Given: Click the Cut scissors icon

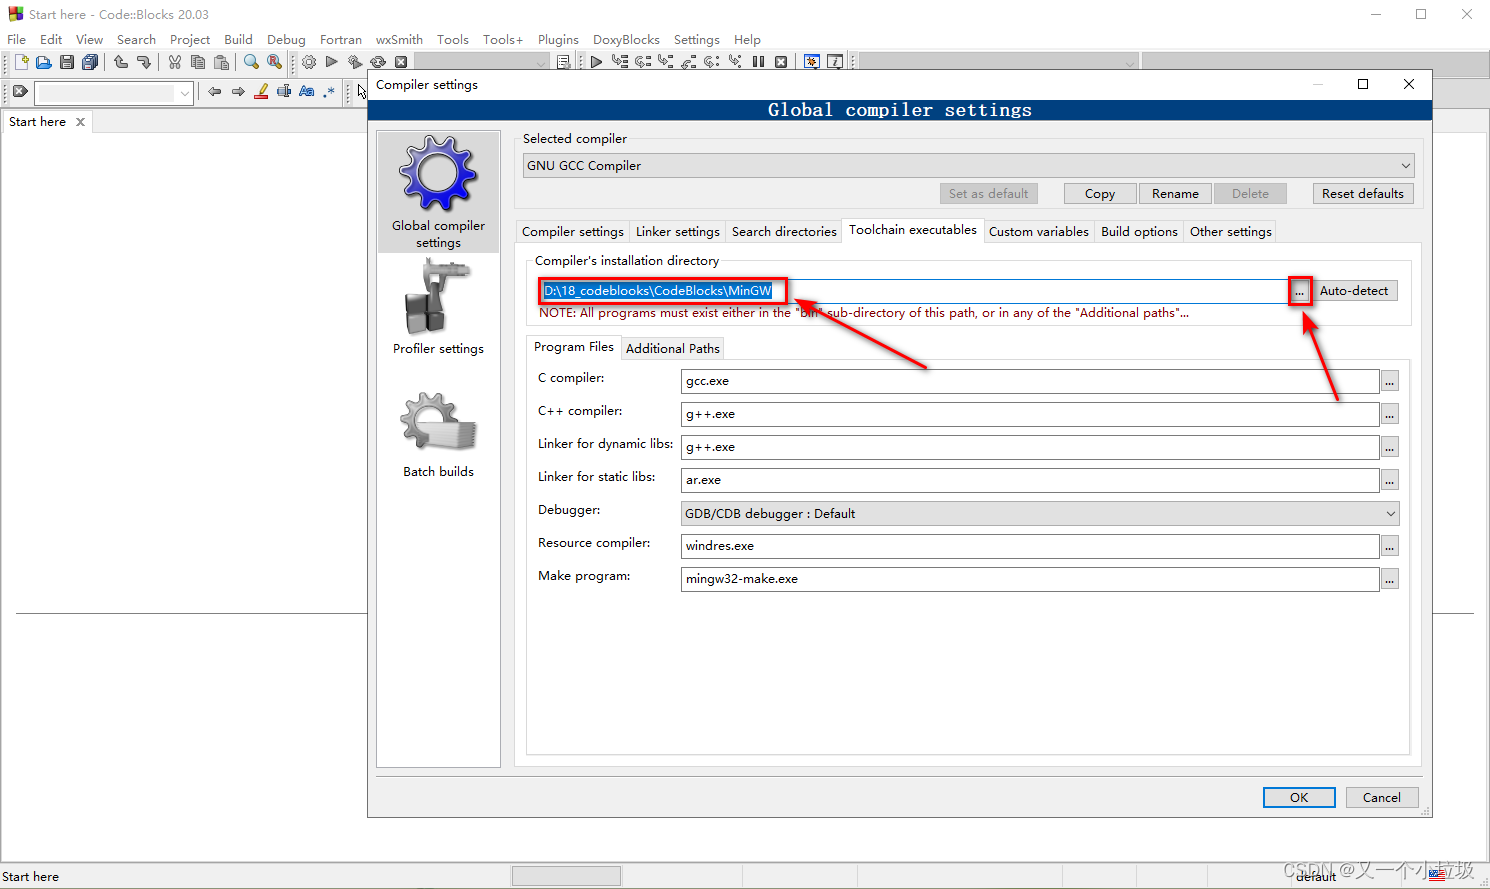Looking at the screenshot, I should [175, 62].
